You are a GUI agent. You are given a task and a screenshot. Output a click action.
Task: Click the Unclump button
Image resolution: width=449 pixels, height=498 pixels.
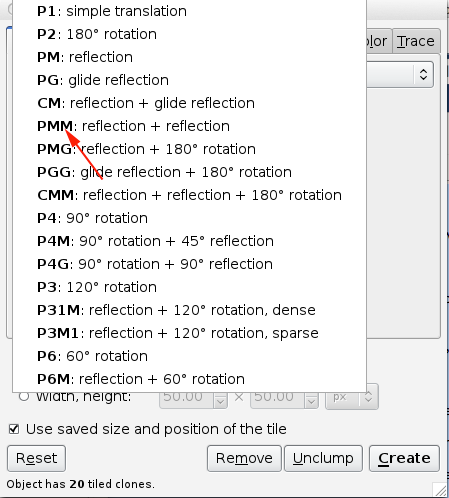click(x=323, y=458)
